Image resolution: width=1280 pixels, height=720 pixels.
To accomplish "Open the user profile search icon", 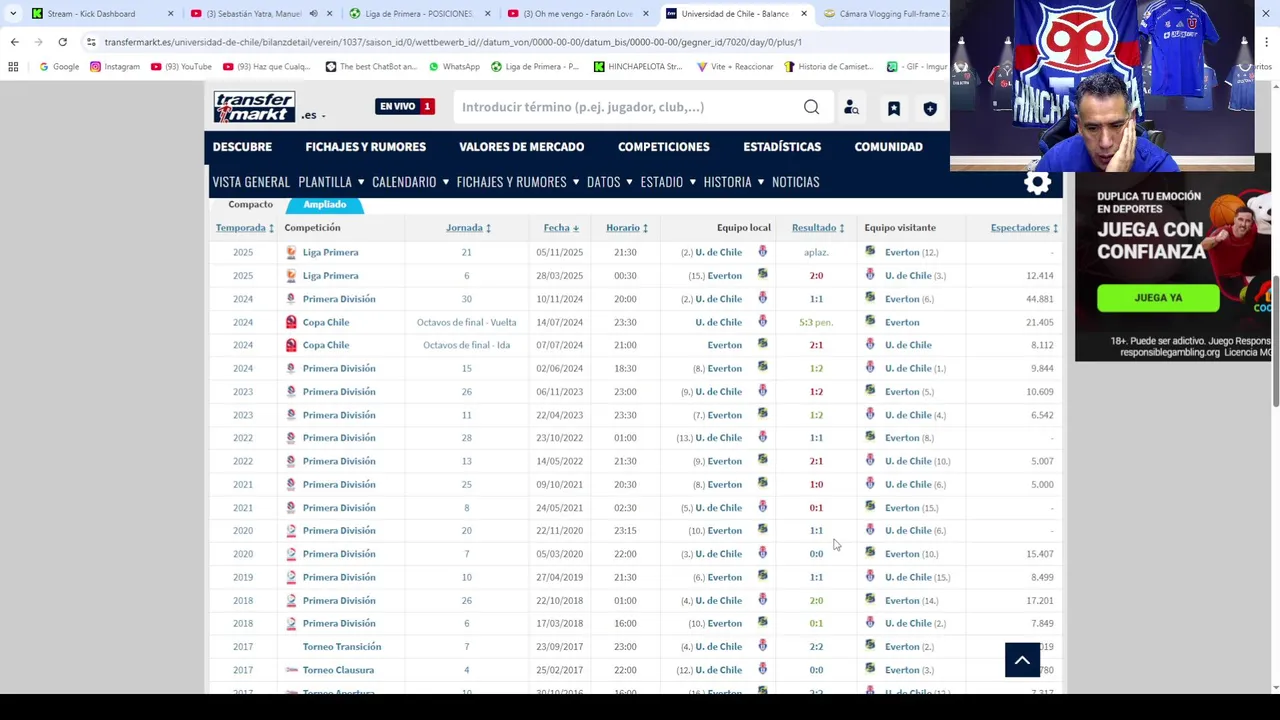I will coord(851,107).
